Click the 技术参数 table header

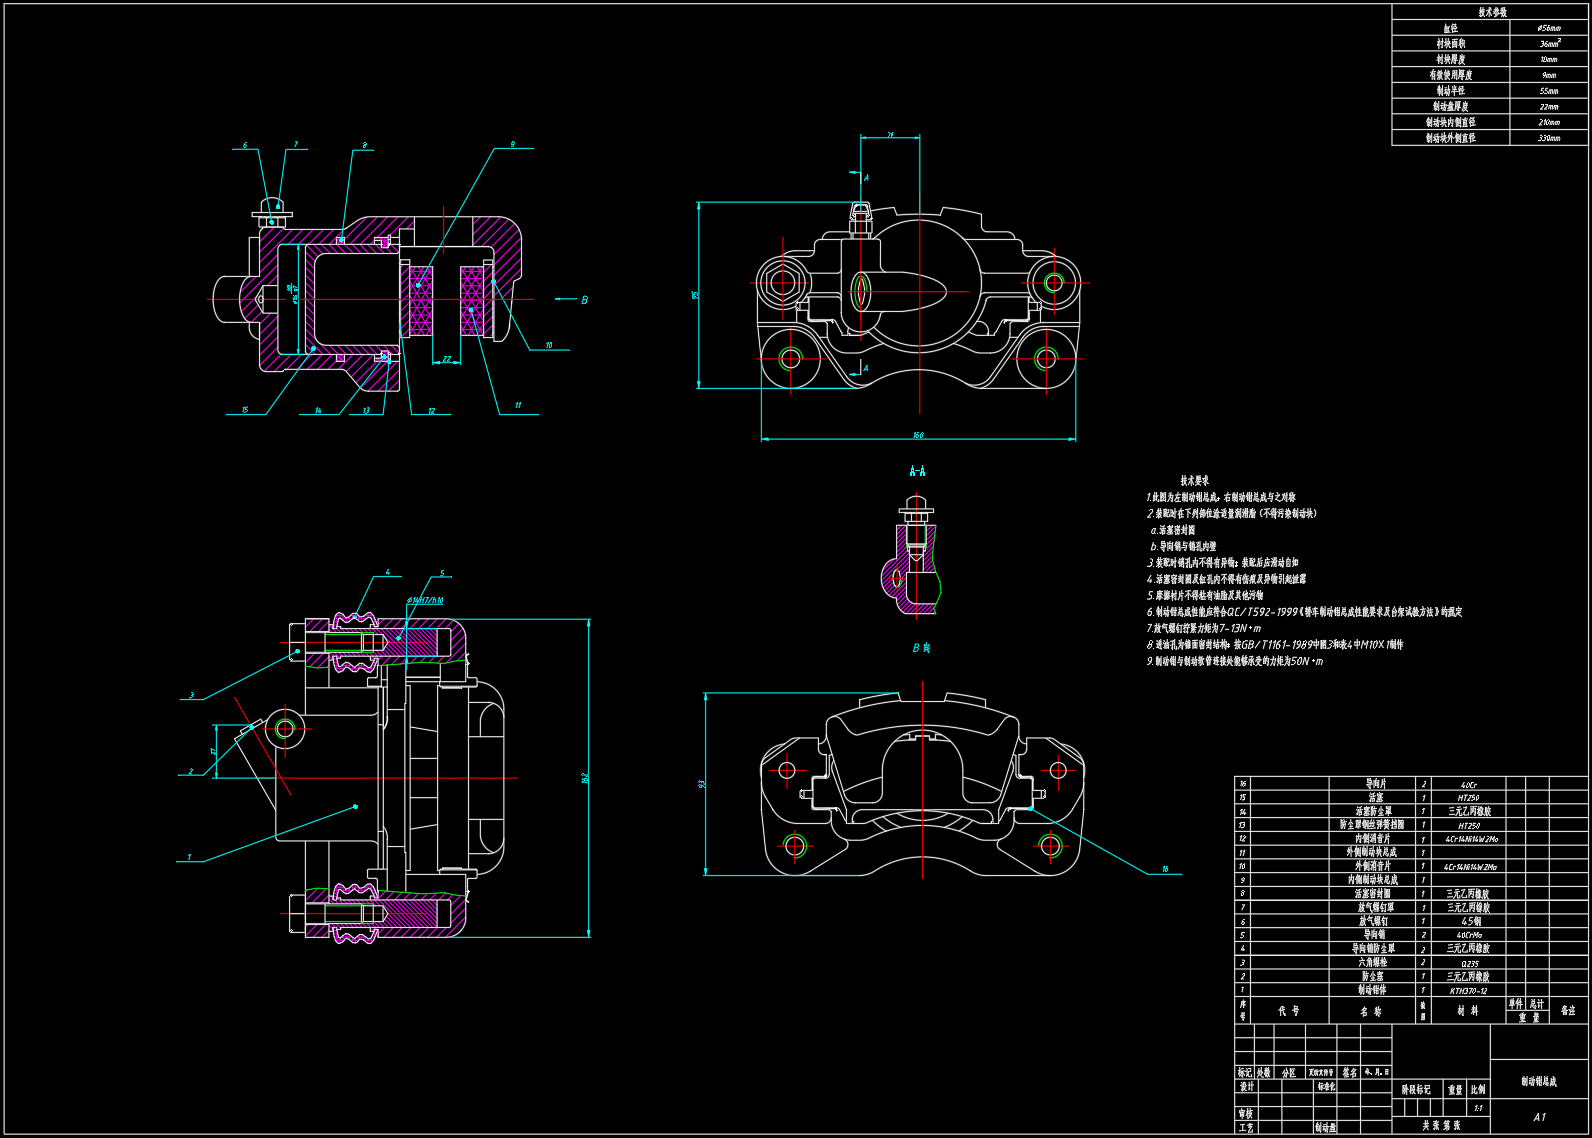1491,12
